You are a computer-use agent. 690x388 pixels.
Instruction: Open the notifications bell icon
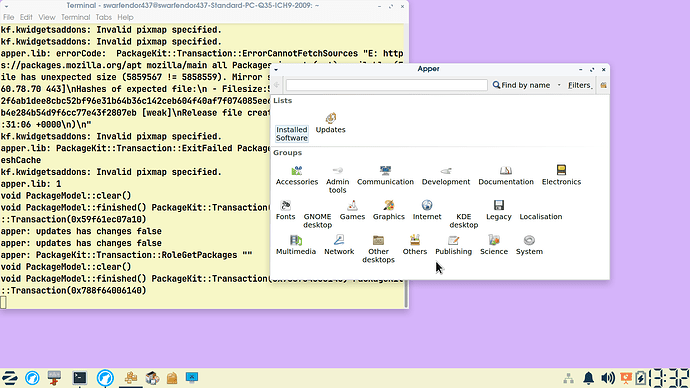588,378
